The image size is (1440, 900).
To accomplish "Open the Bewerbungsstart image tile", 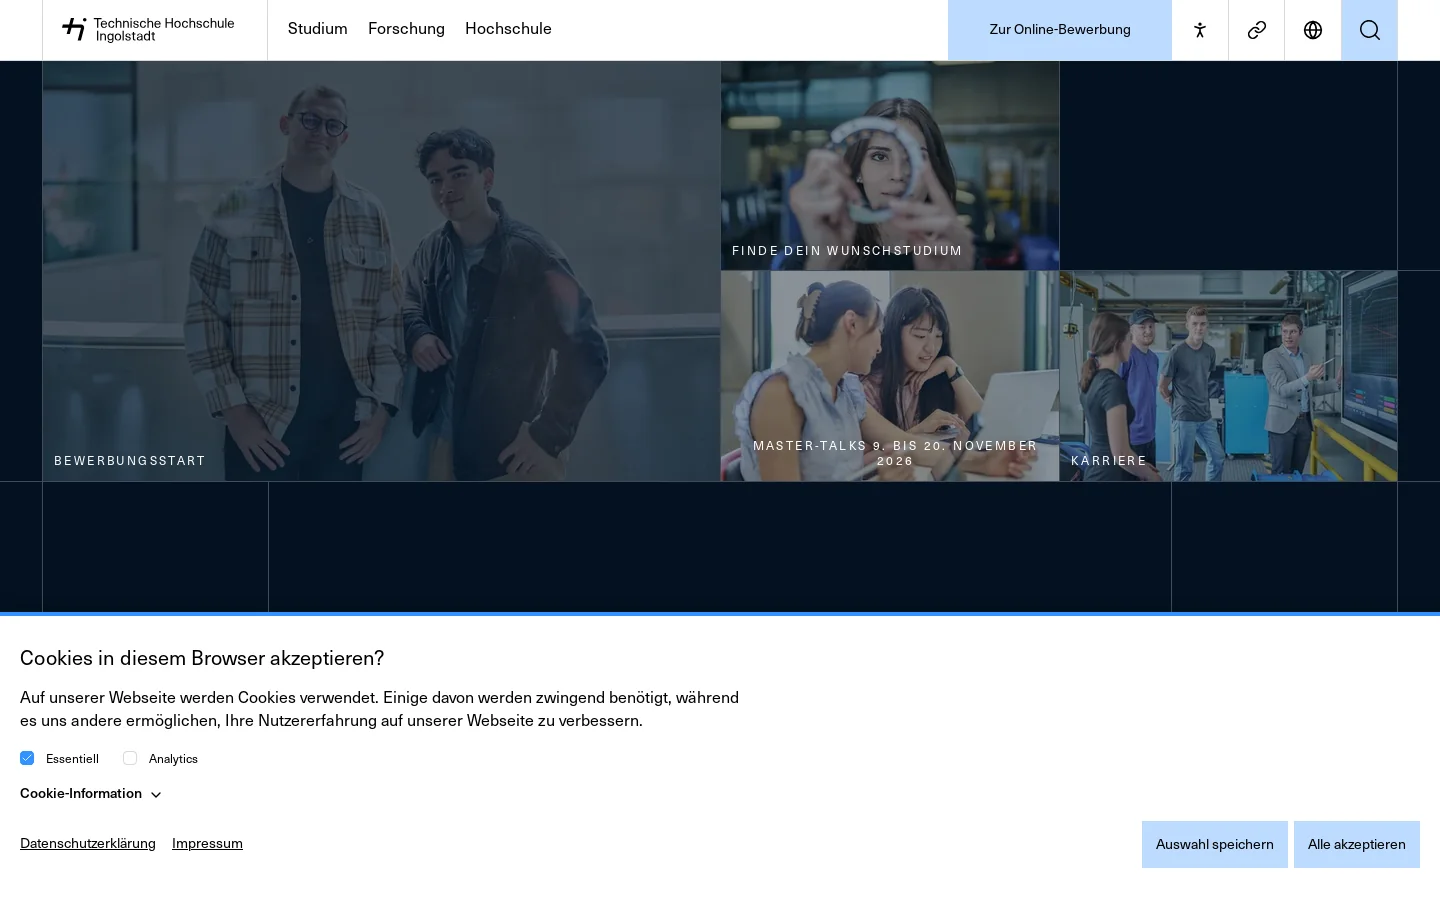I will coord(381,271).
